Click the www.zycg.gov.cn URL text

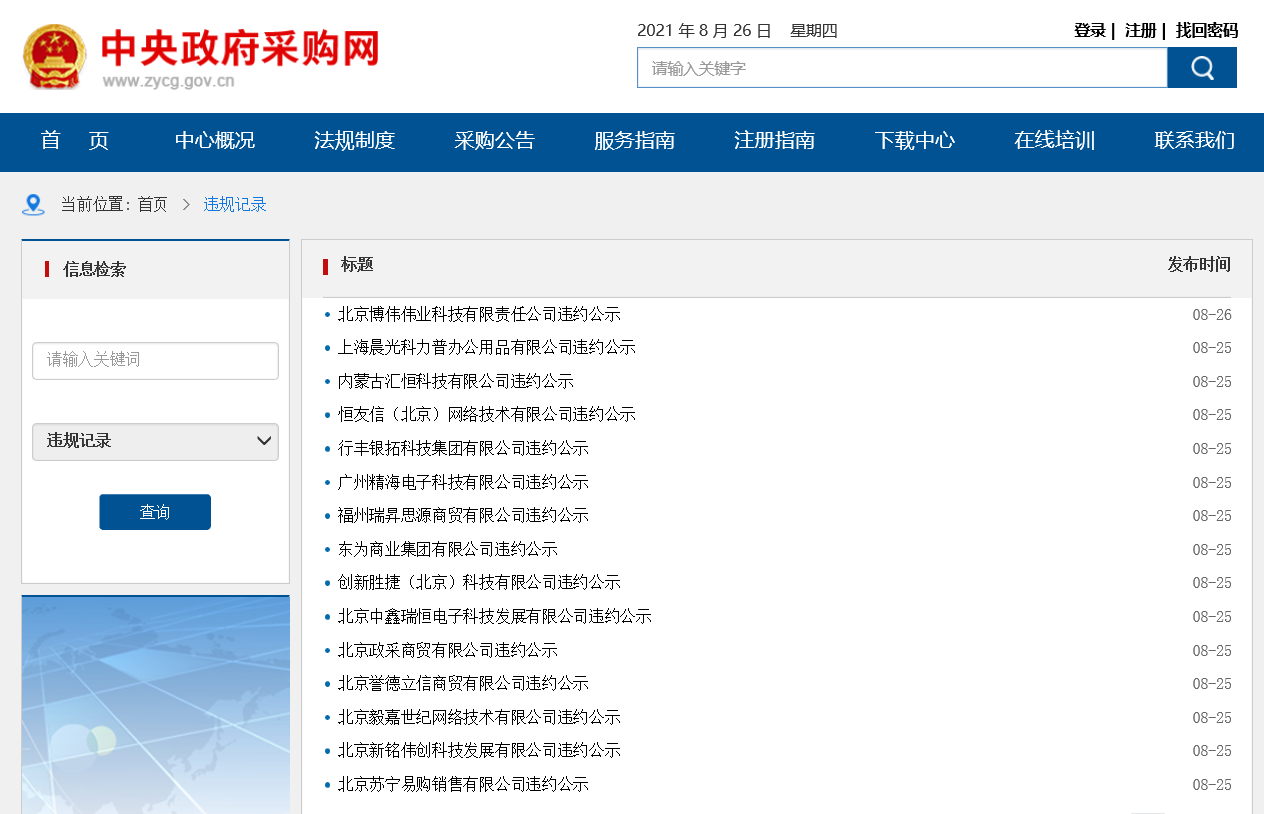click(168, 82)
